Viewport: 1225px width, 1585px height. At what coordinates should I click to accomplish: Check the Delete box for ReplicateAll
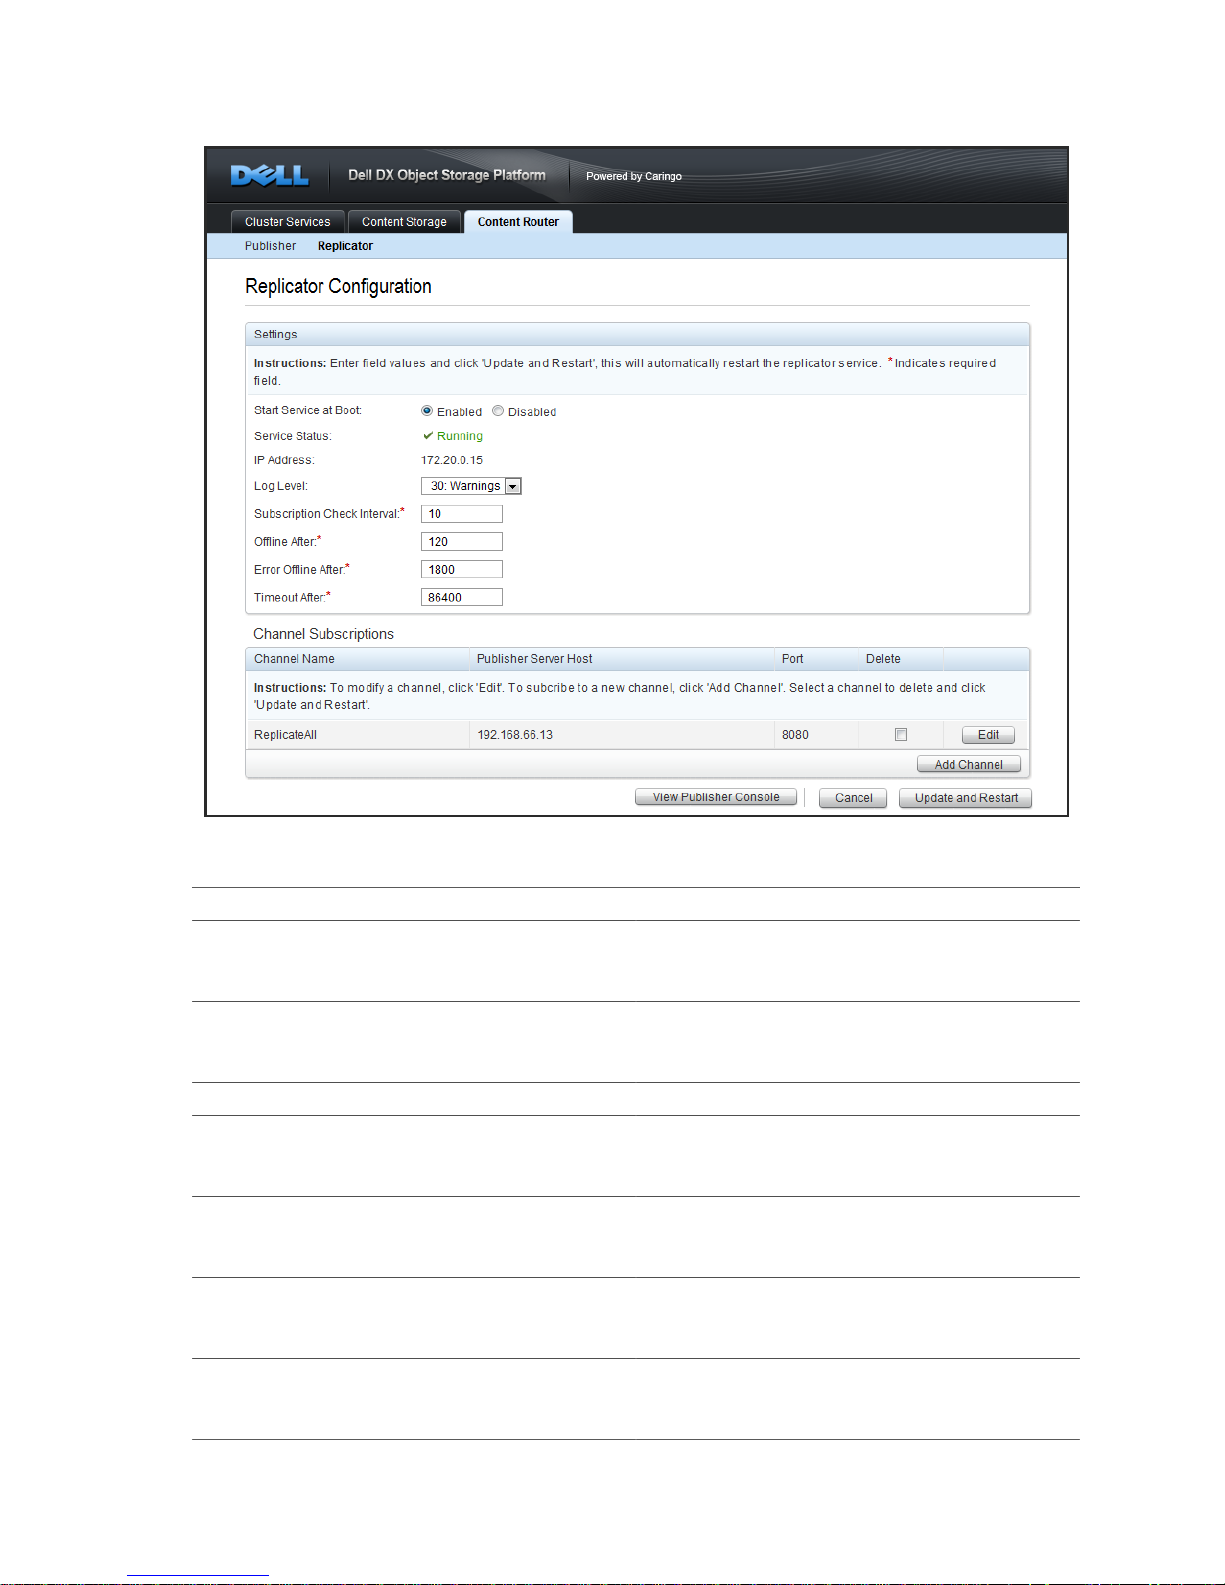901,734
